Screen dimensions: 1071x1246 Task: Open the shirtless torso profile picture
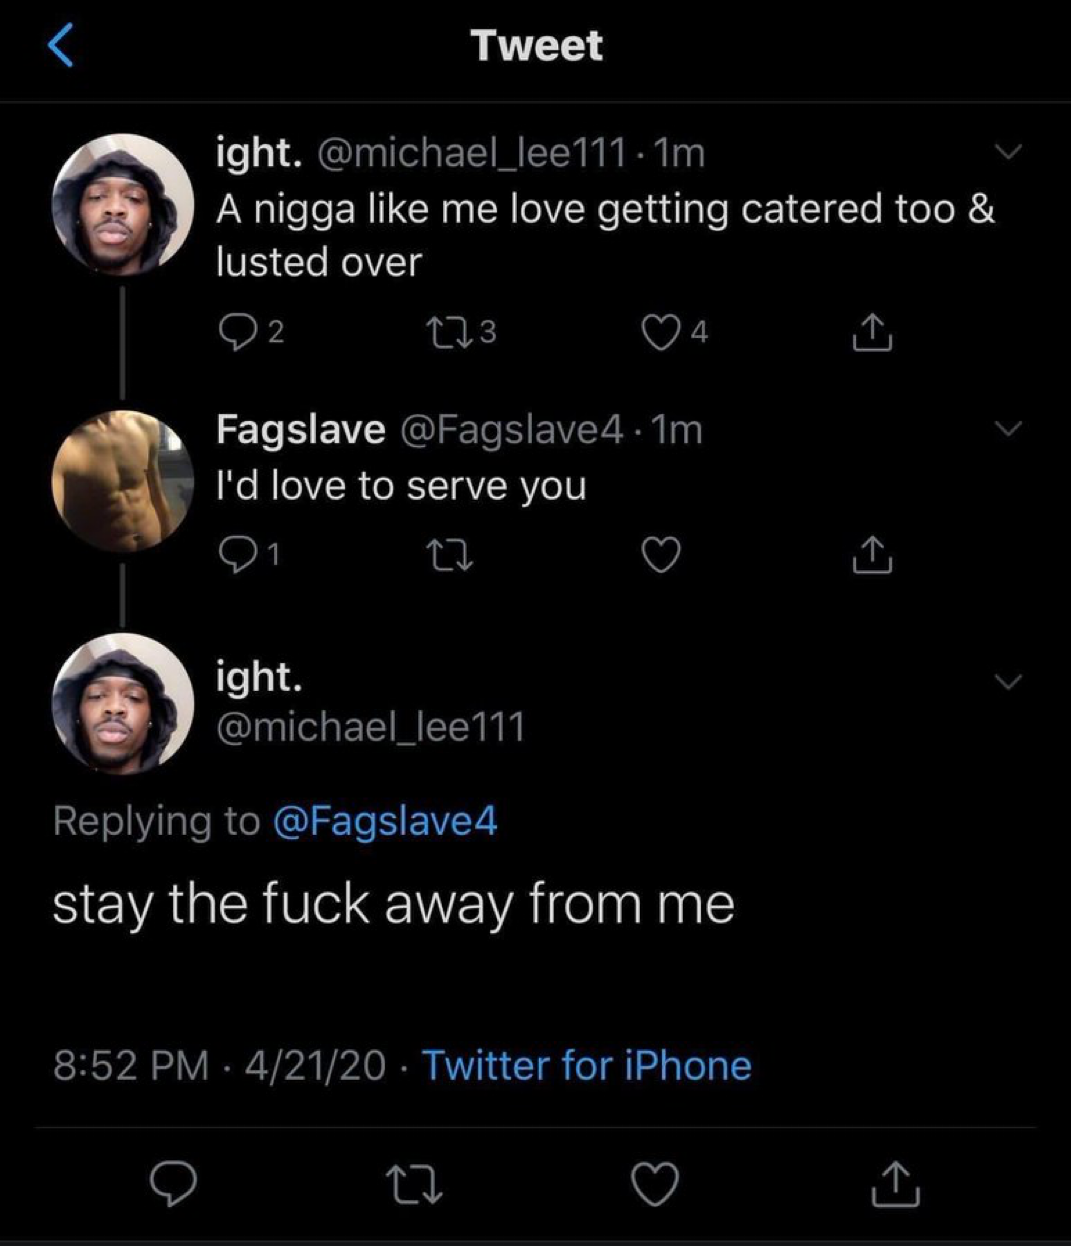tap(122, 481)
